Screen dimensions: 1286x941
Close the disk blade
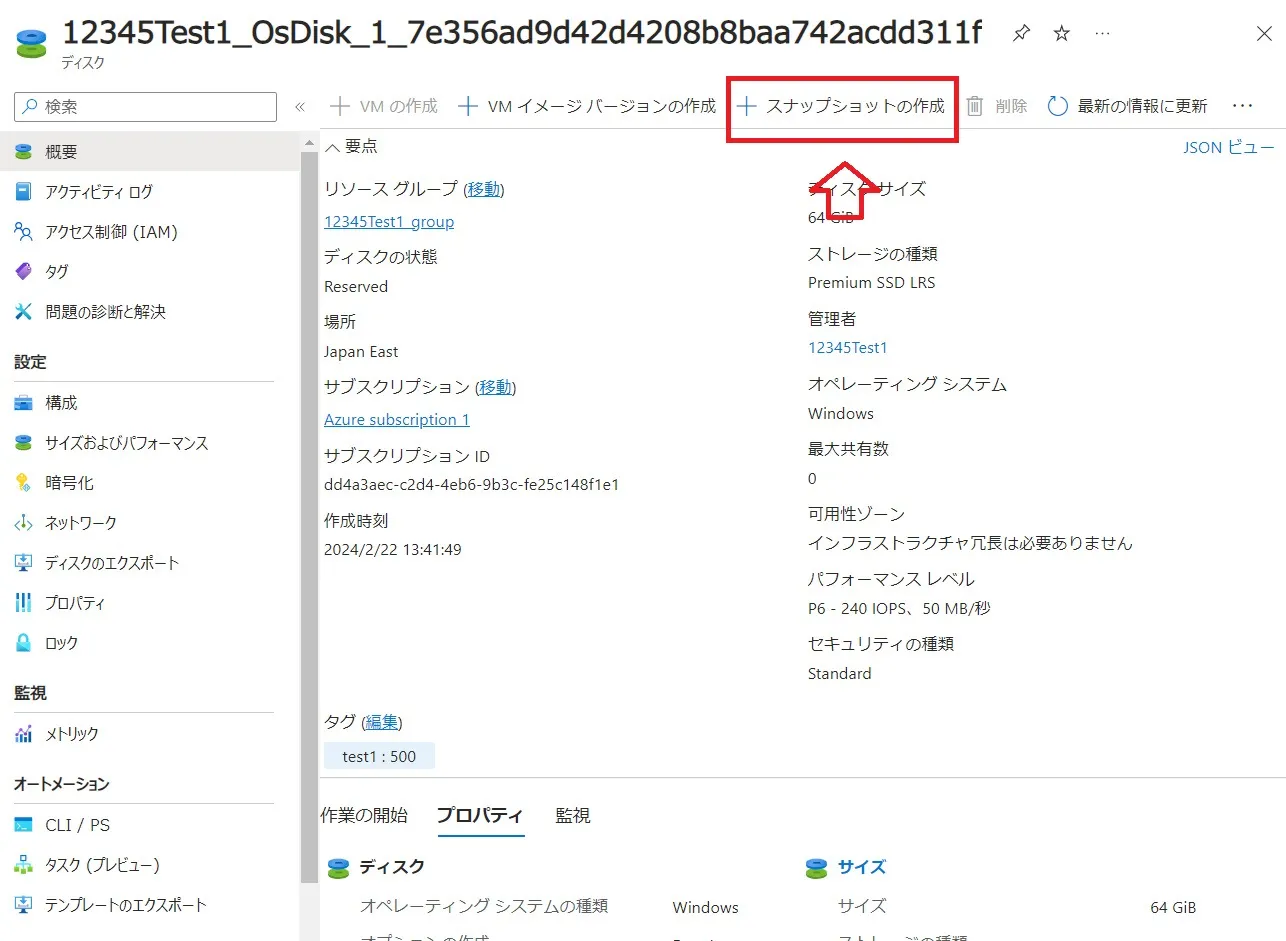(1264, 34)
